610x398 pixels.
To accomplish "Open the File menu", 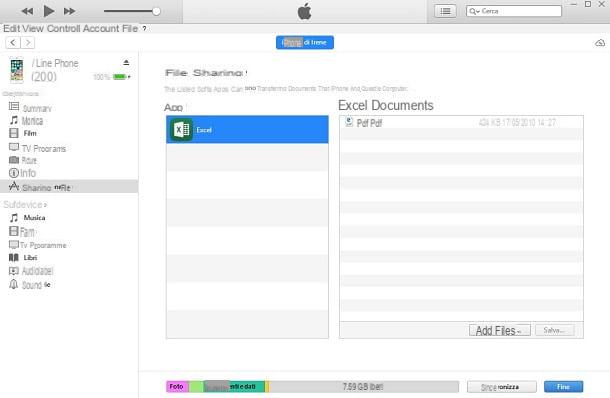I will pyautogui.click(x=130, y=28).
